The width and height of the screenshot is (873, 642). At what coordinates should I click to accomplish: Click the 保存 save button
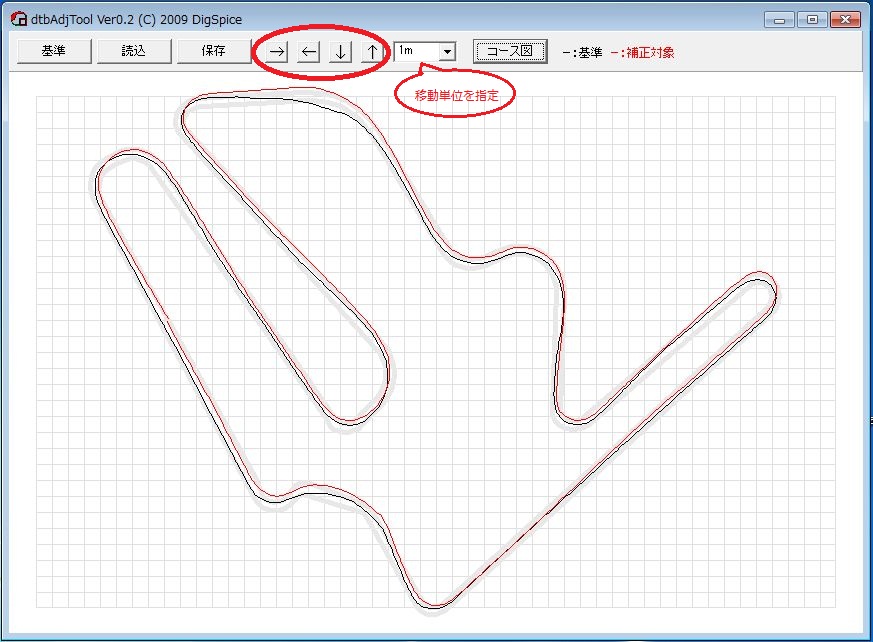coord(213,51)
